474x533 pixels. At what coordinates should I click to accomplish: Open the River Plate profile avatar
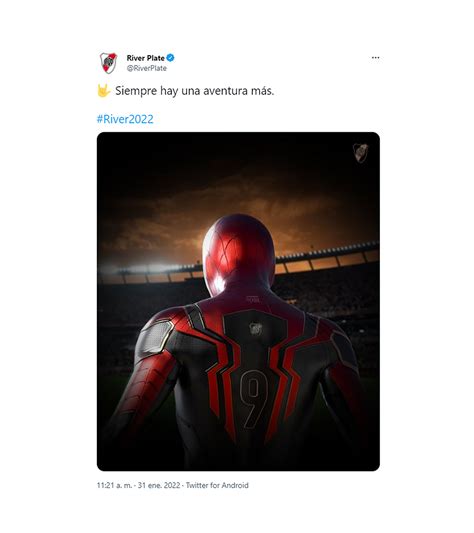108,63
